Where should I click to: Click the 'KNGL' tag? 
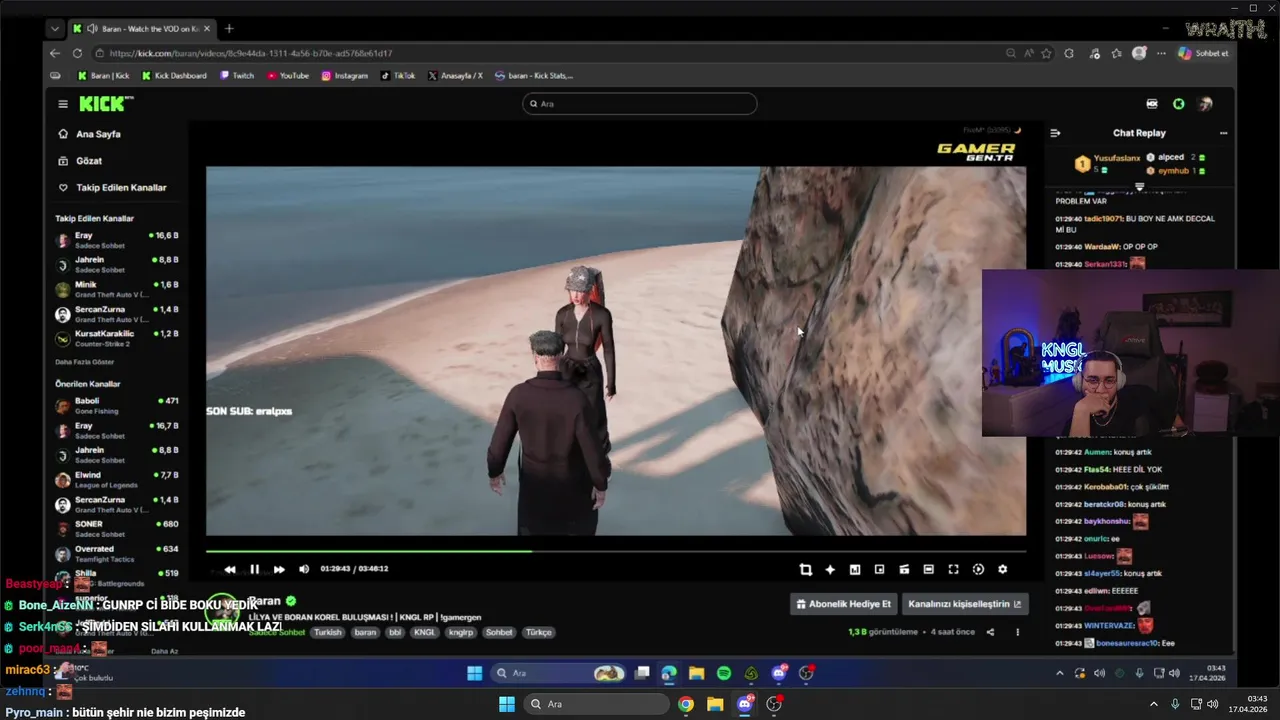coord(425,633)
